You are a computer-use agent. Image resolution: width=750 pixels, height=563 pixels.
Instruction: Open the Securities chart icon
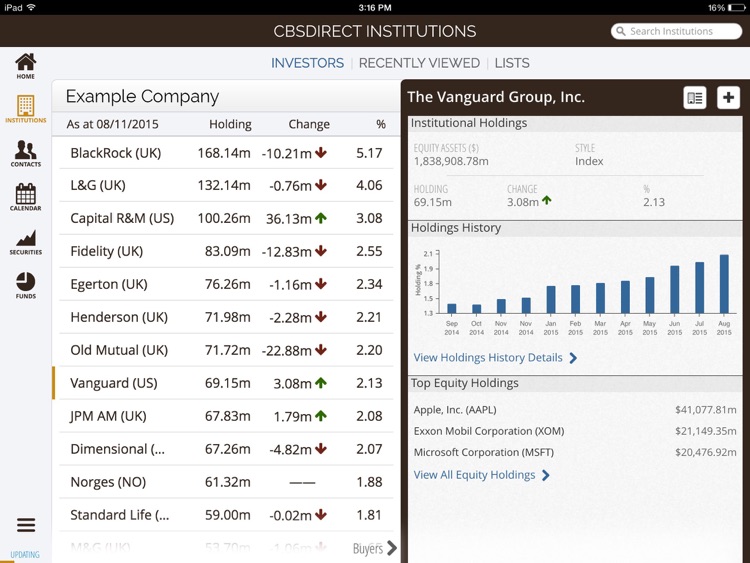[x=25, y=243]
